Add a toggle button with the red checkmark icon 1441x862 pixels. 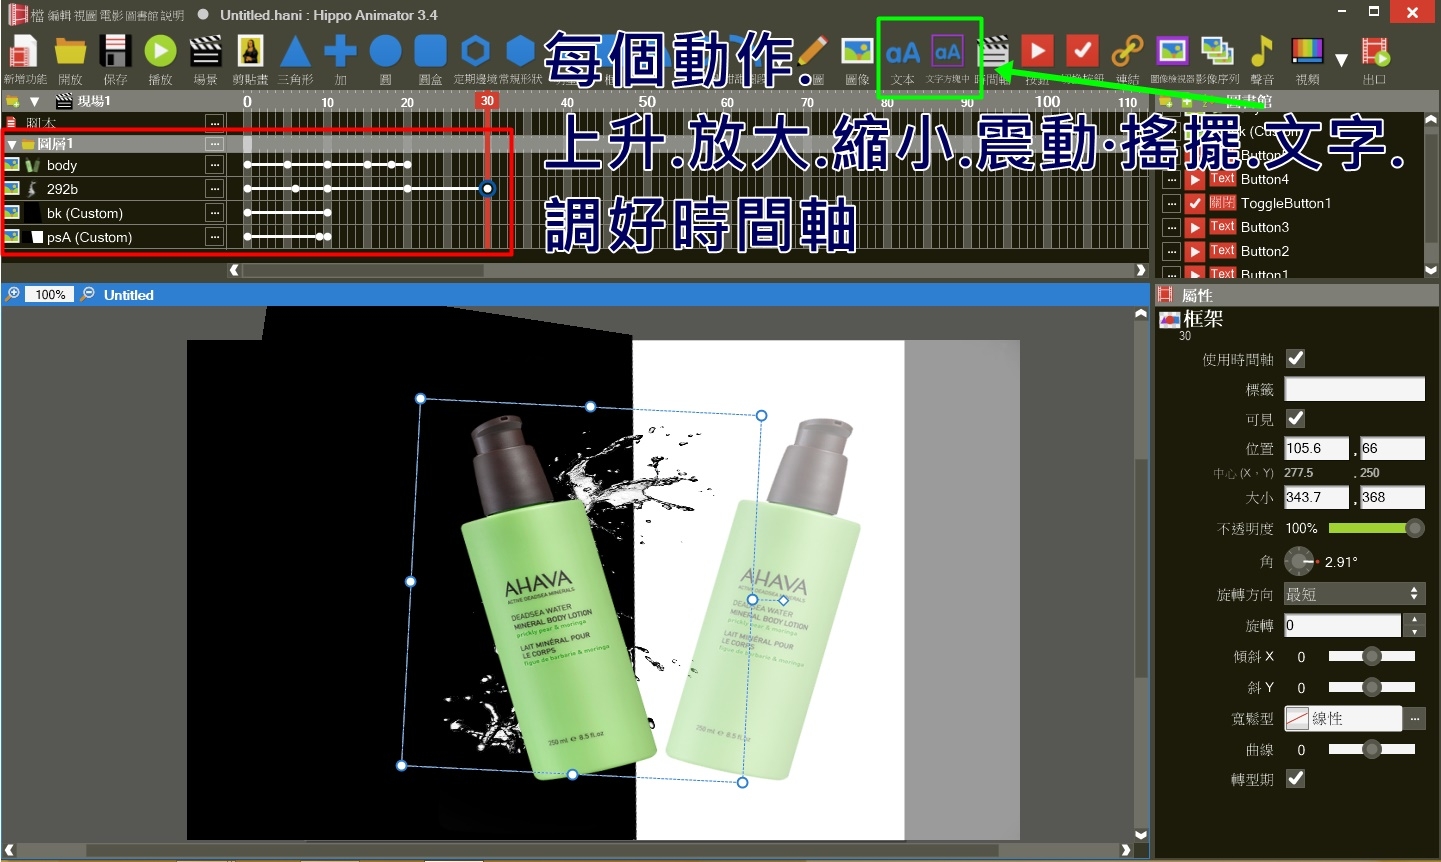[1082, 51]
